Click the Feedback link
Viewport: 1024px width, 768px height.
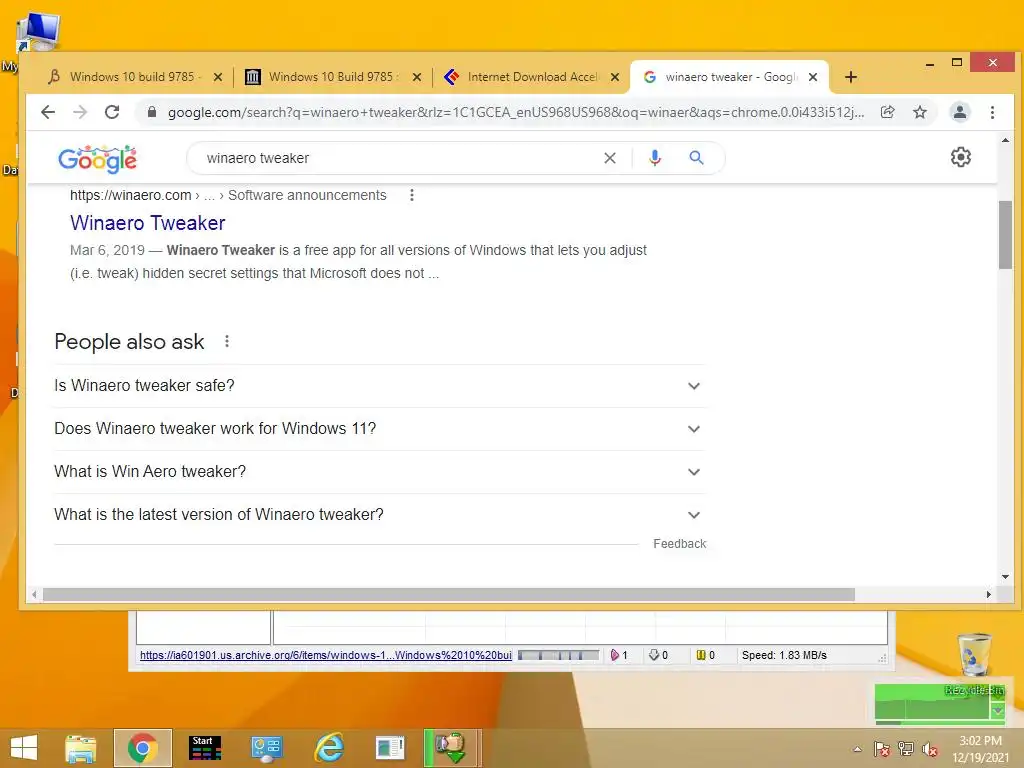coord(679,544)
